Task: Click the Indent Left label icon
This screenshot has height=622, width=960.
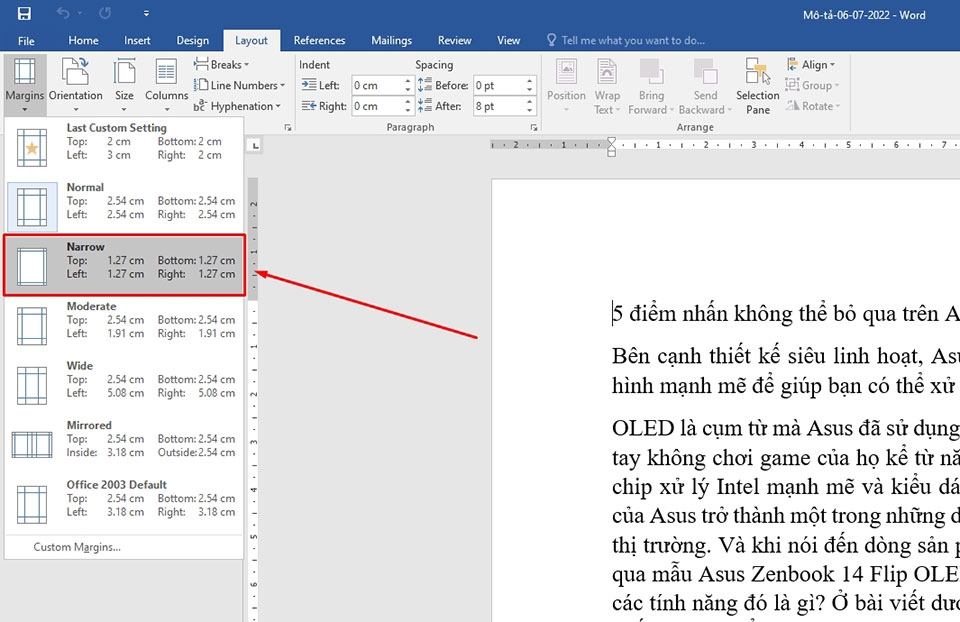Action: pyautogui.click(x=309, y=85)
